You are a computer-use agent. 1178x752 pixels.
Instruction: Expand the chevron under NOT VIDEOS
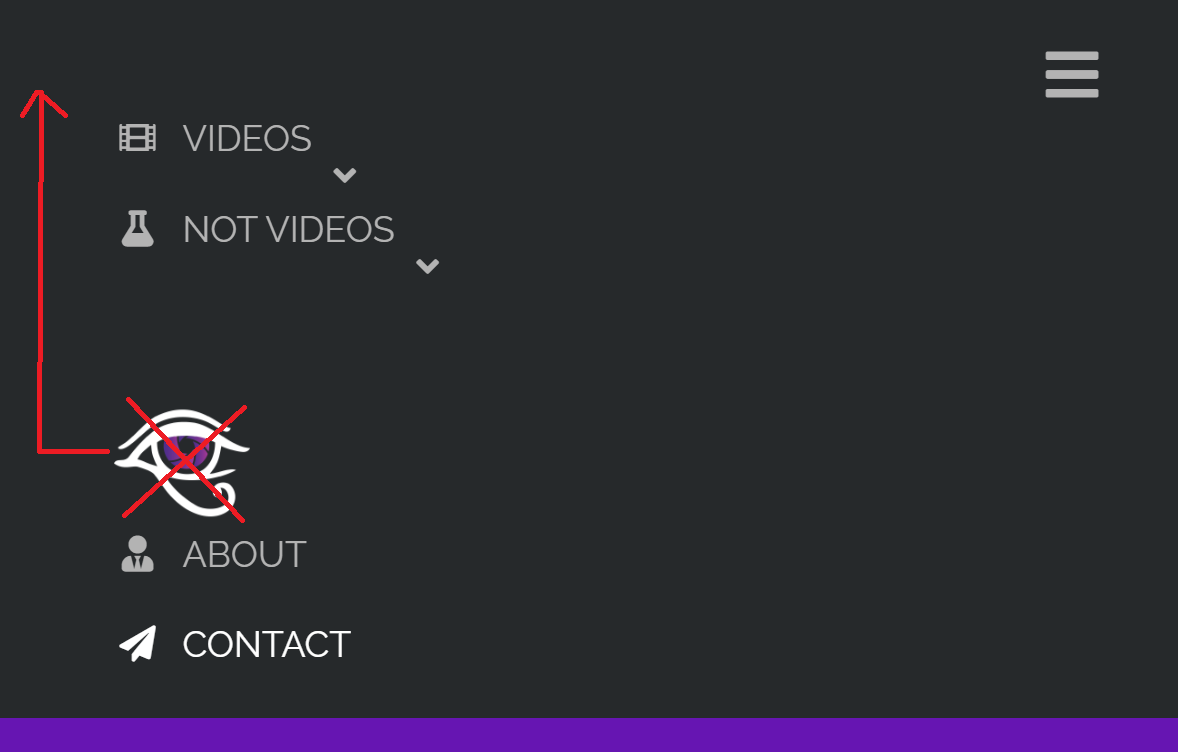(x=427, y=266)
